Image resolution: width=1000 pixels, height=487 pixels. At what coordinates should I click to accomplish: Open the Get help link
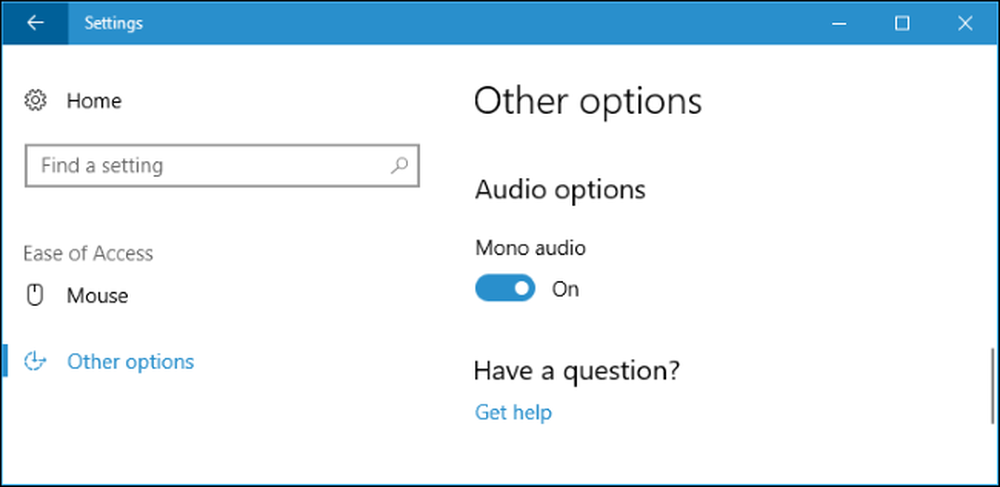(x=513, y=412)
